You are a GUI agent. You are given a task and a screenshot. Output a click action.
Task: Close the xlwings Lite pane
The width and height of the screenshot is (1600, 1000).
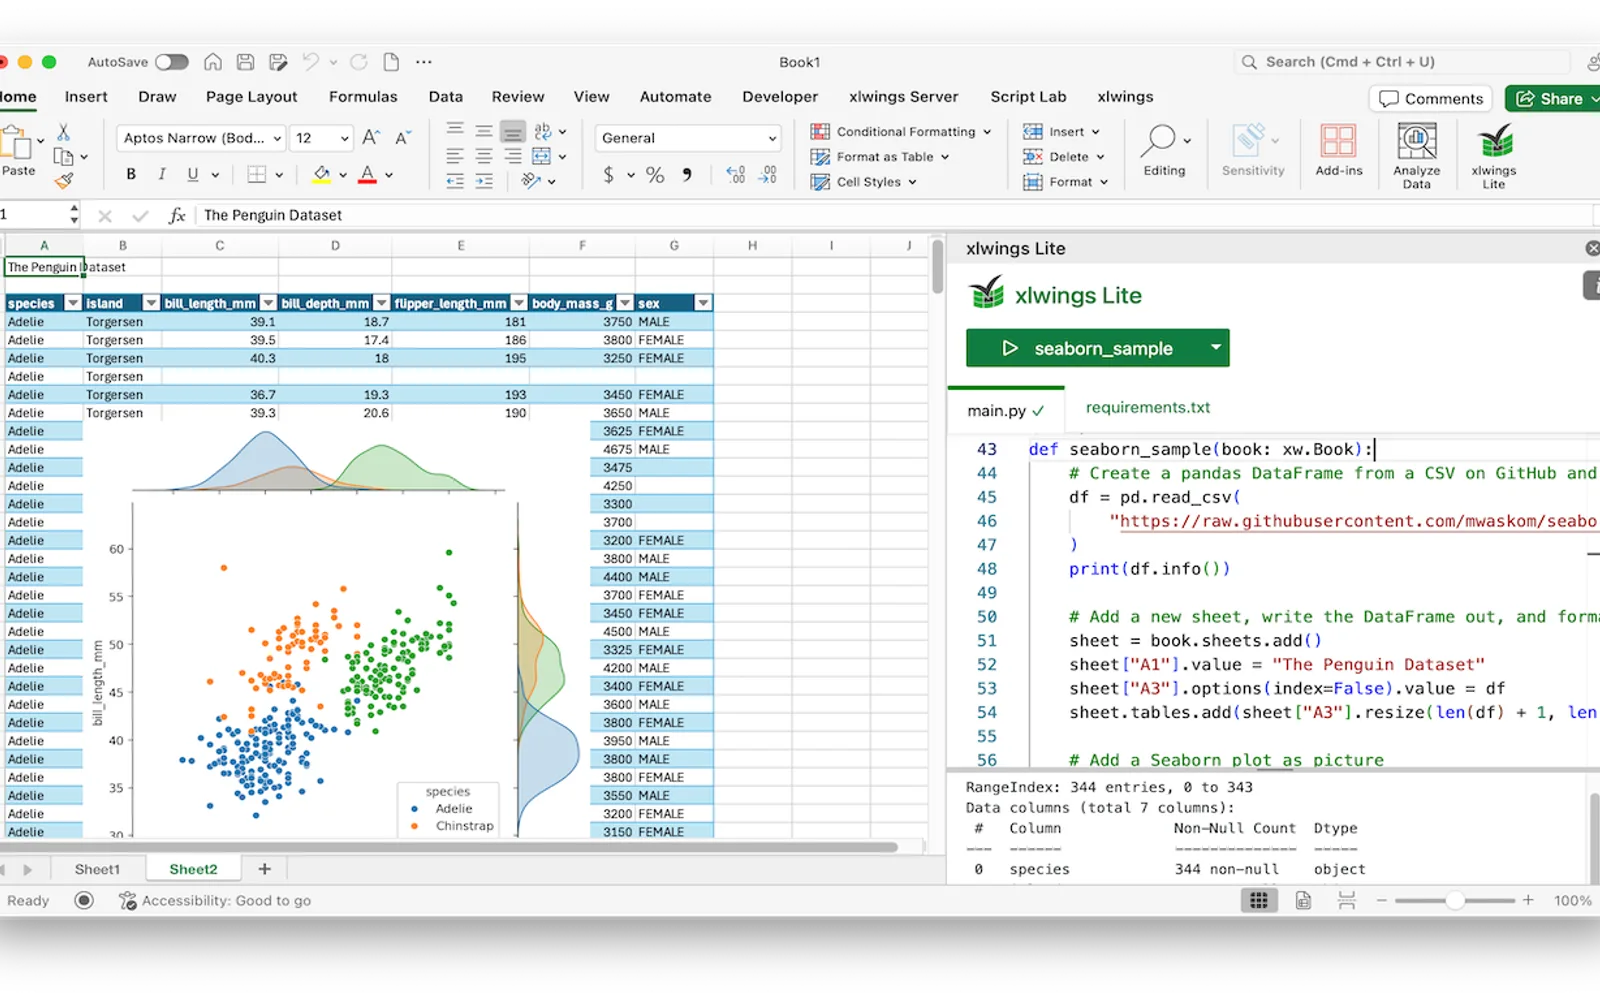(x=1592, y=248)
